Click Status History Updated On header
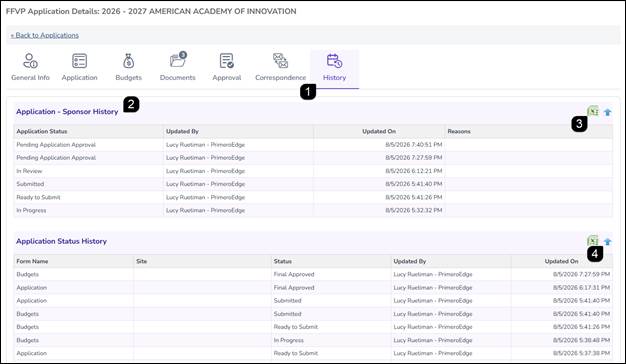 (x=561, y=261)
